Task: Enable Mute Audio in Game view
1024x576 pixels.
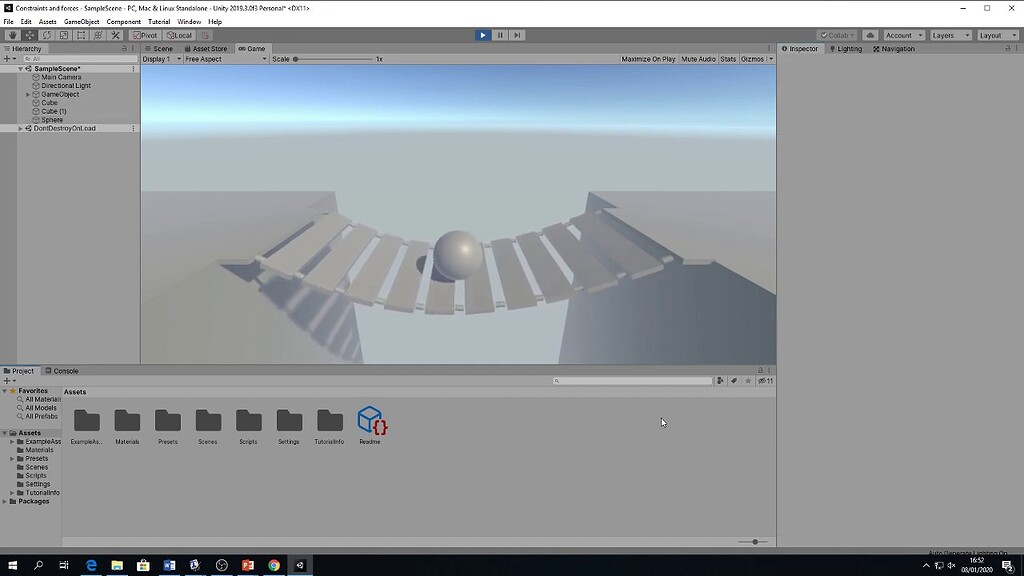Action: click(x=698, y=58)
